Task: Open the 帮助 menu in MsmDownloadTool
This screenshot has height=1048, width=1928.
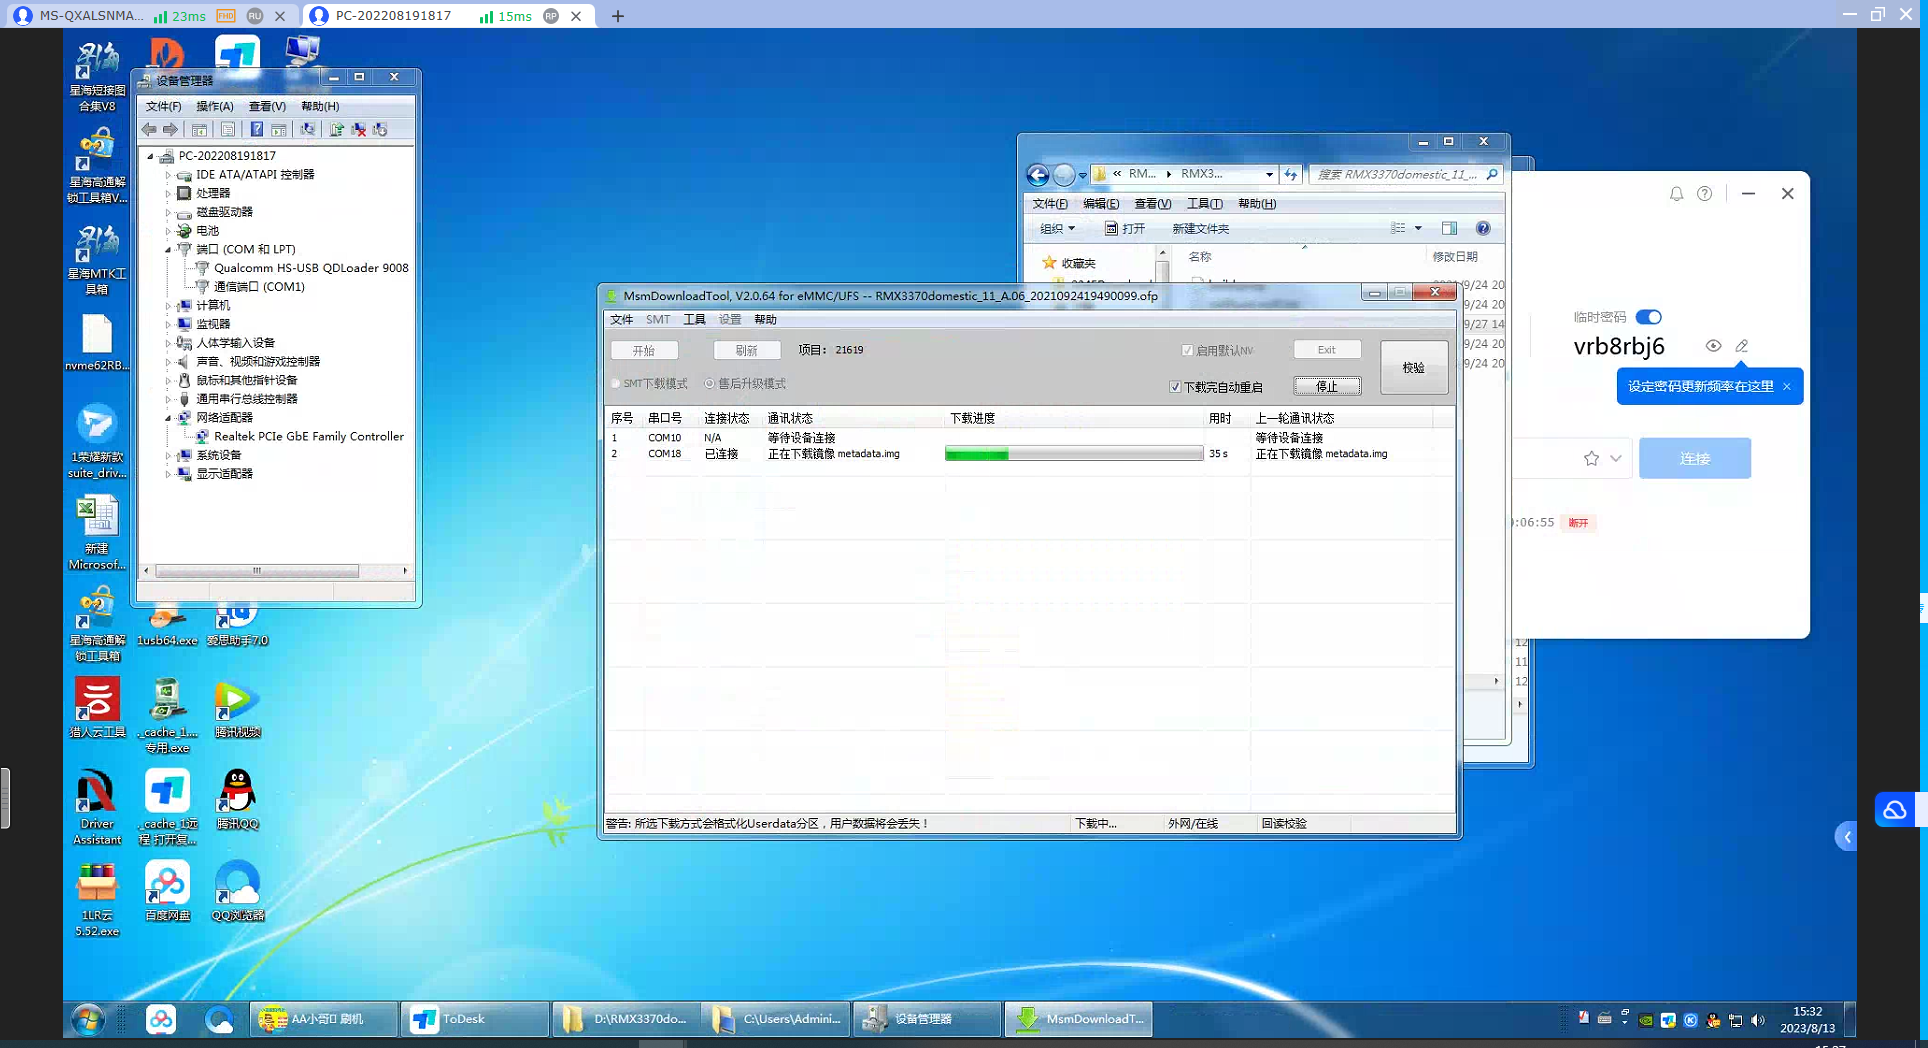Action: pyautogui.click(x=765, y=320)
